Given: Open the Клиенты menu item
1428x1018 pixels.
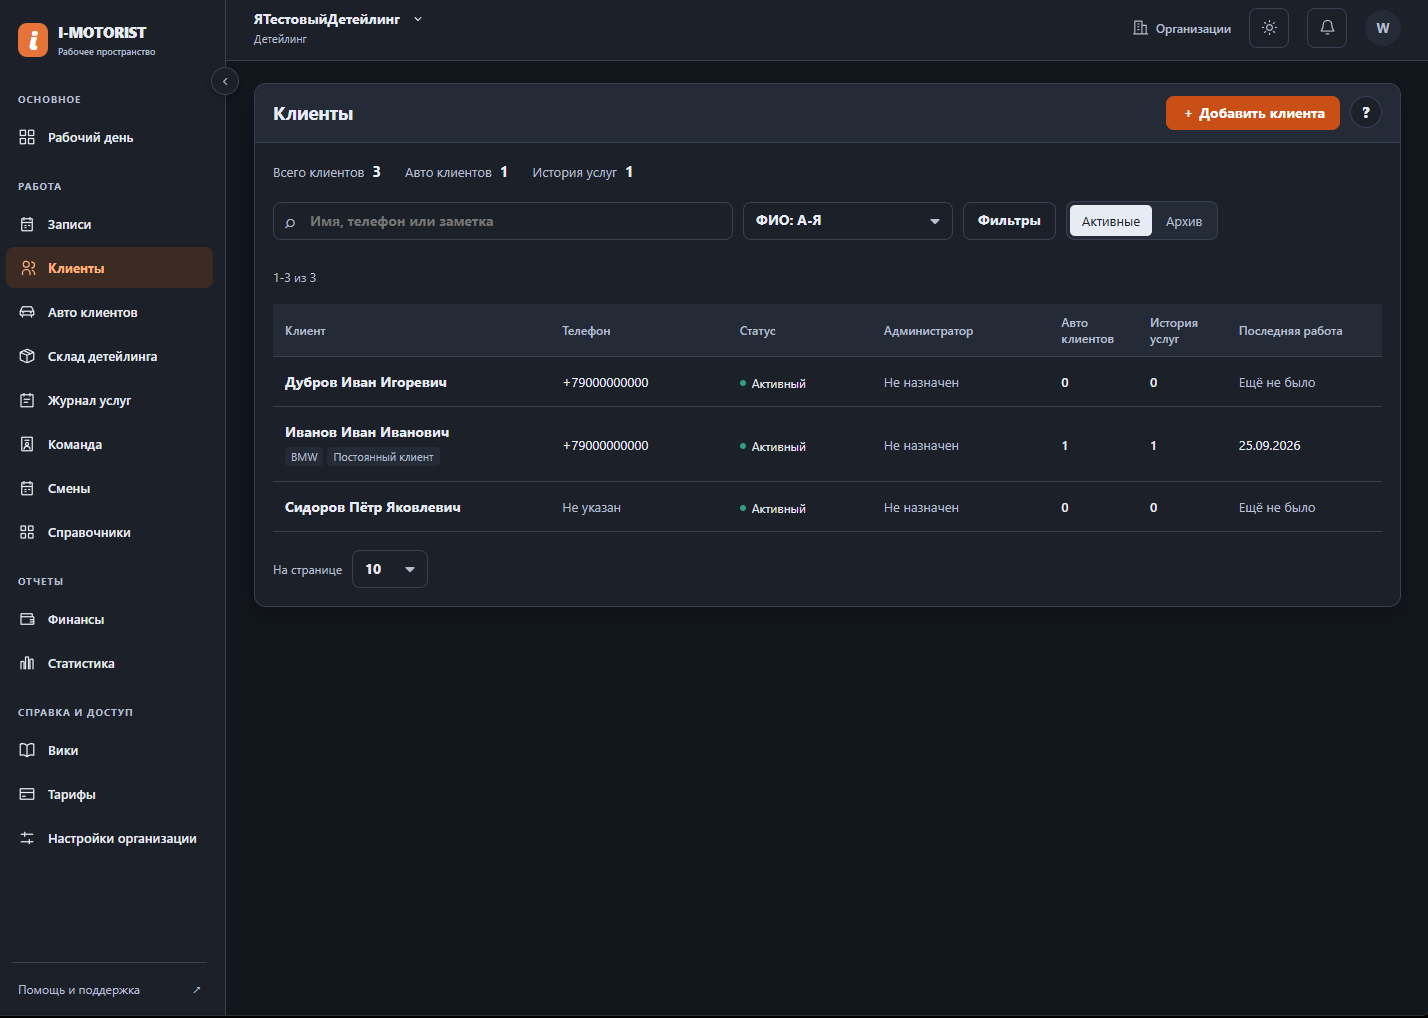Looking at the screenshot, I should (110, 268).
